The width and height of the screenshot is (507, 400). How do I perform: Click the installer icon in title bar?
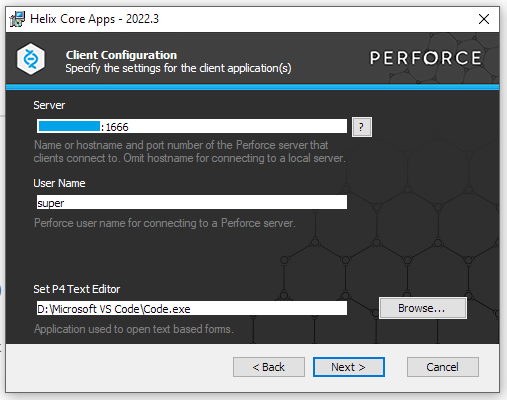click(17, 19)
